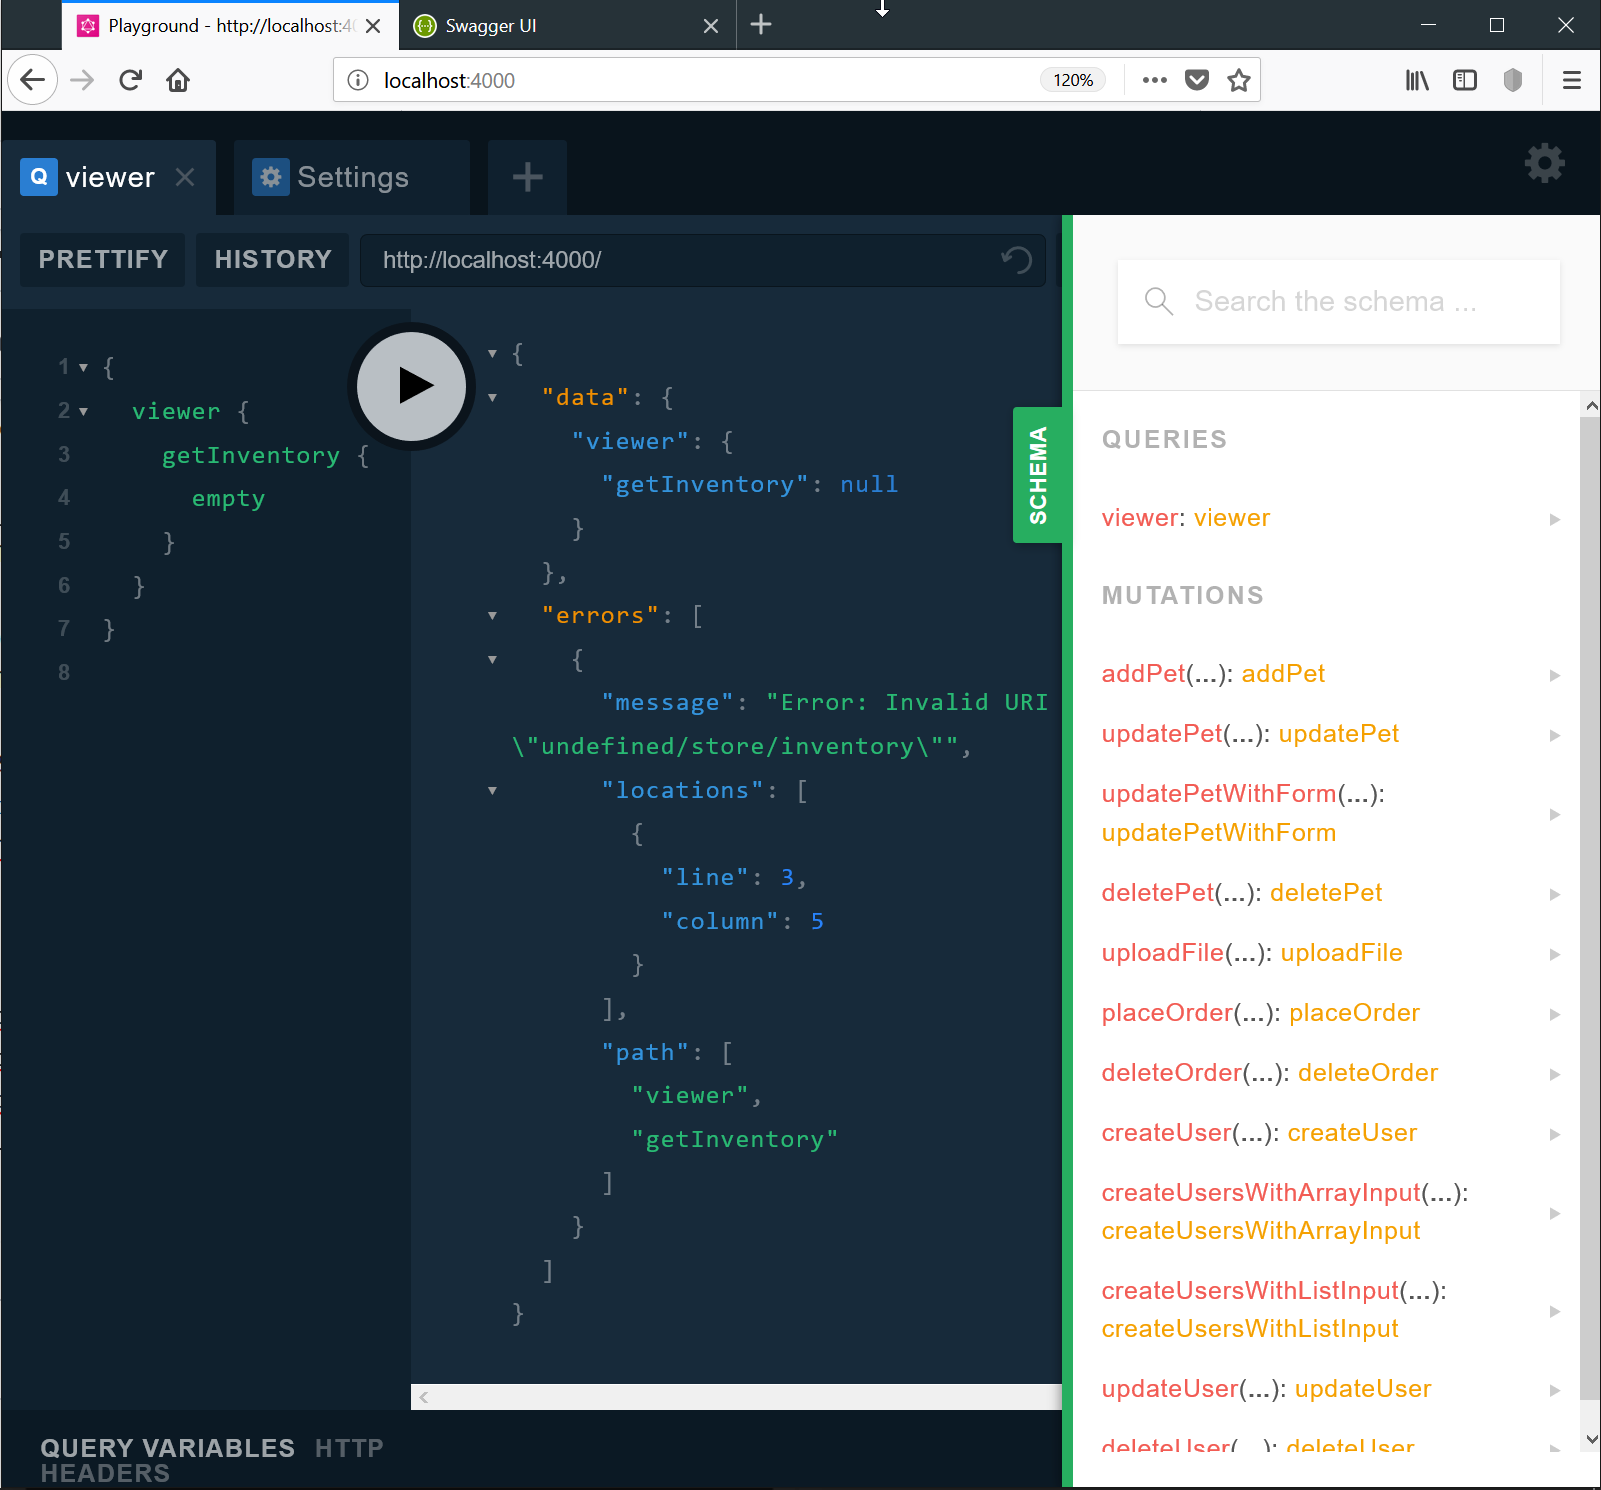Open the QUERY VARIABLES panel
This screenshot has height=1490, width=1601.
point(167,1447)
